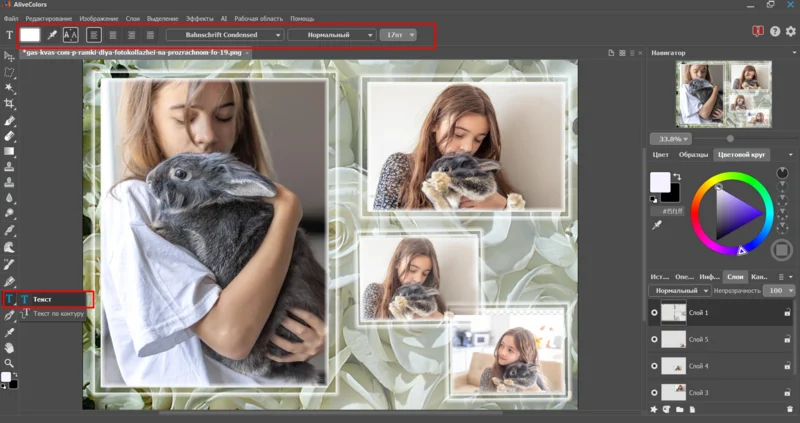
Task: Pick the eyedropper icon in the options bar
Action: [51, 35]
